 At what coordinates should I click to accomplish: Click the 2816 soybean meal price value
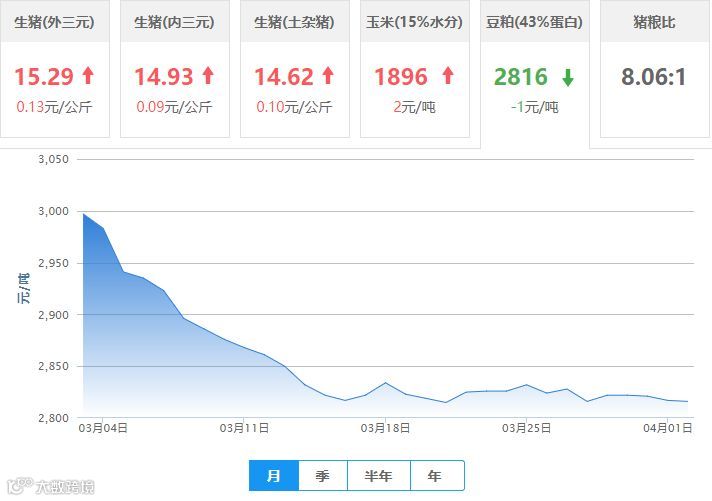coord(520,76)
